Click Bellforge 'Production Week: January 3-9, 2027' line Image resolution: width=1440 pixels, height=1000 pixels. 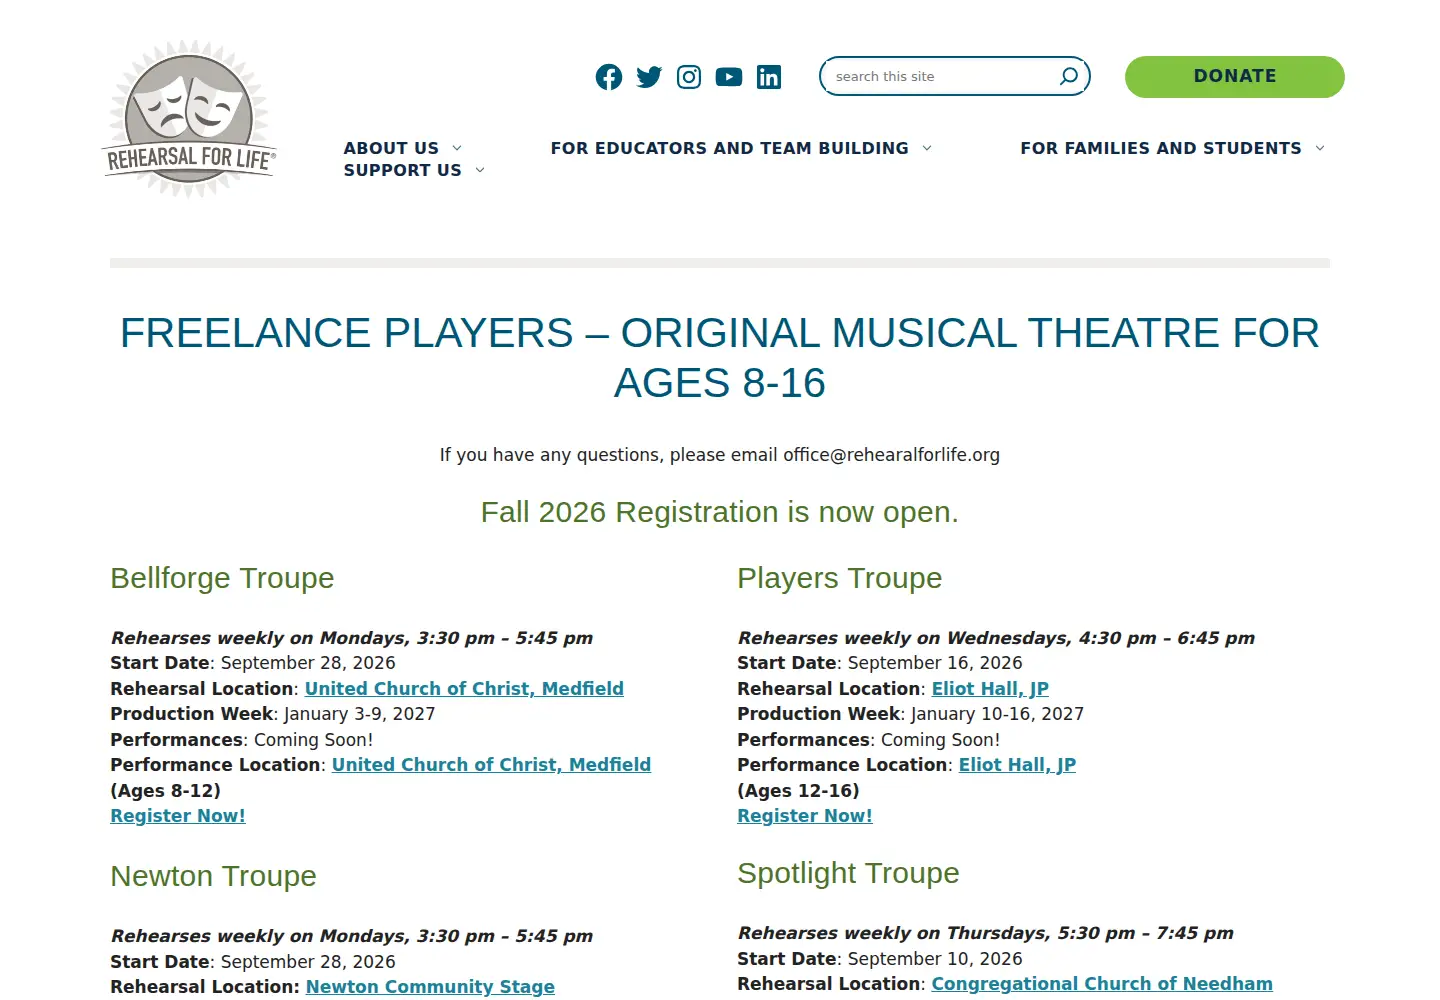273,714
